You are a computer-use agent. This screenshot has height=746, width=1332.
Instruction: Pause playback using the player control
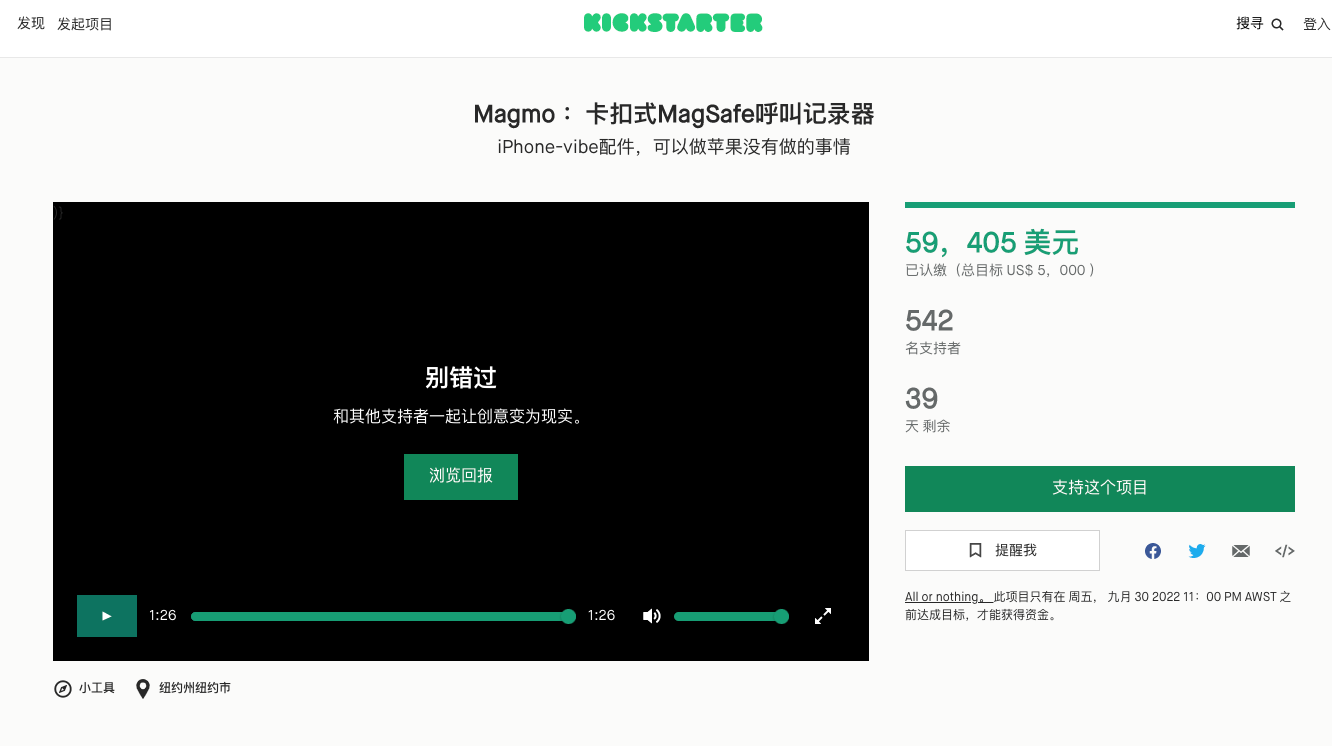tap(106, 615)
